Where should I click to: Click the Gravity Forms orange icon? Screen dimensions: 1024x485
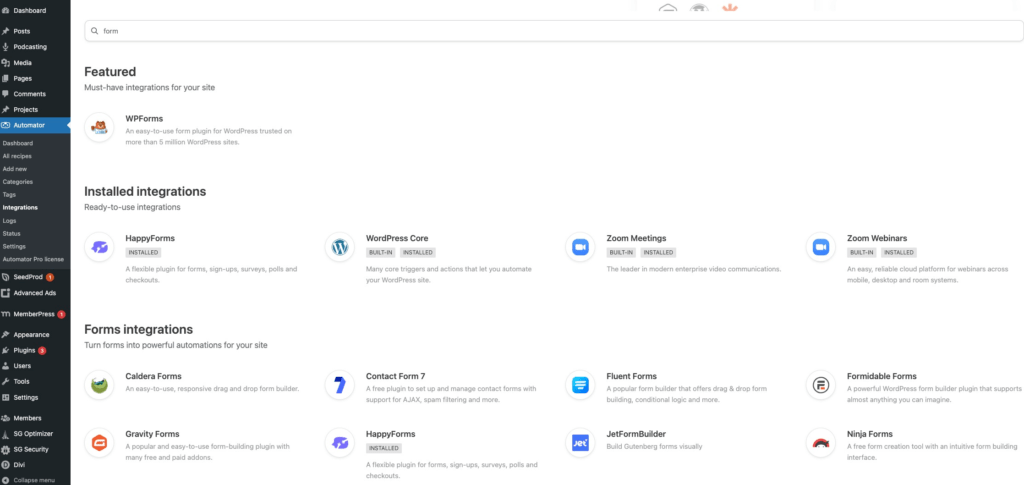[99, 443]
